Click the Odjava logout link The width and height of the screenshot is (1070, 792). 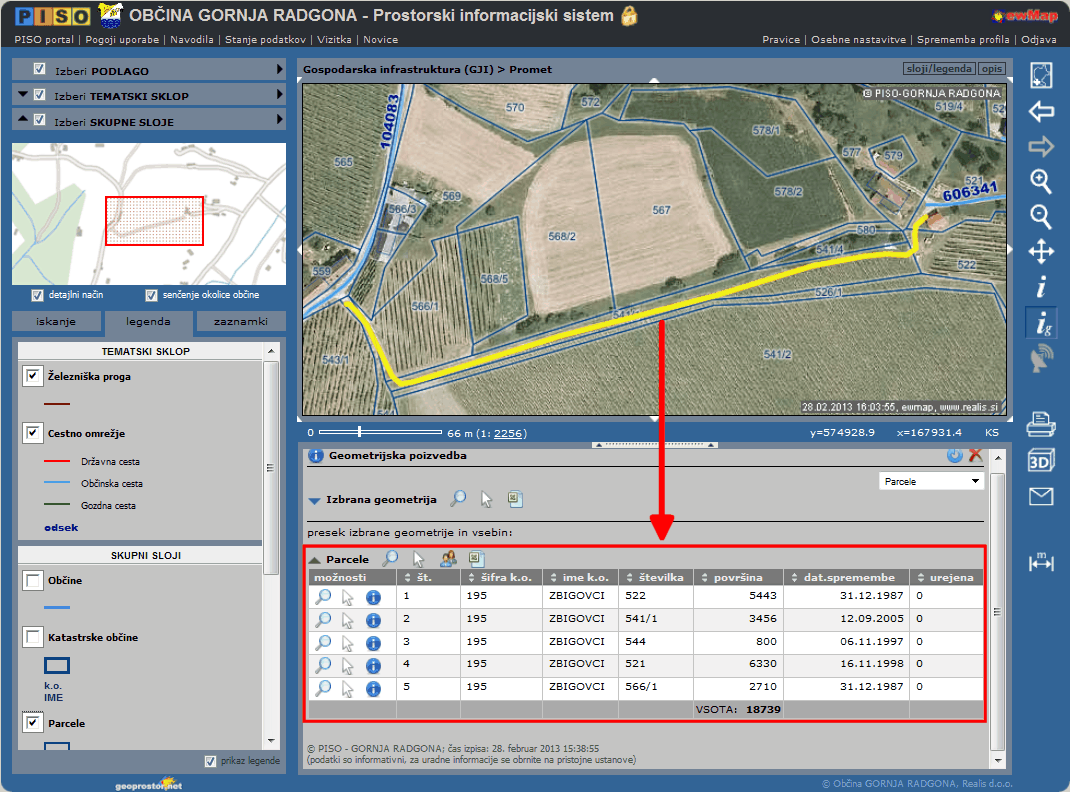pyautogui.click(x=1040, y=40)
